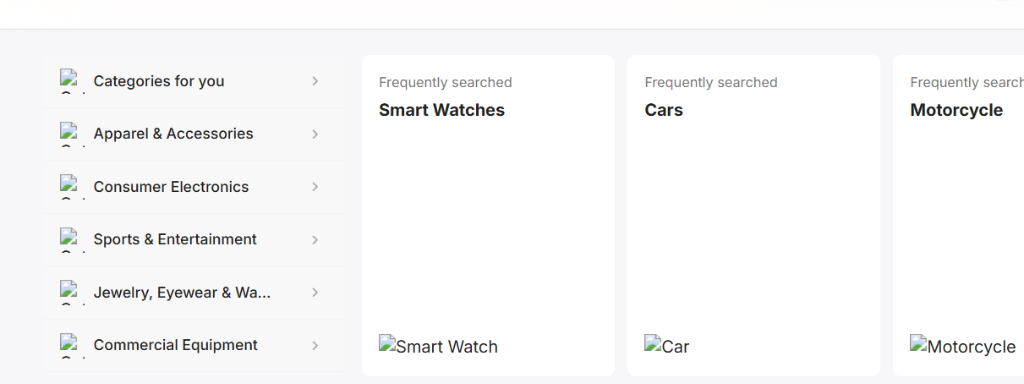Click the Motorcycle product image
The height and width of the screenshot is (384, 1024).
[x=963, y=345]
